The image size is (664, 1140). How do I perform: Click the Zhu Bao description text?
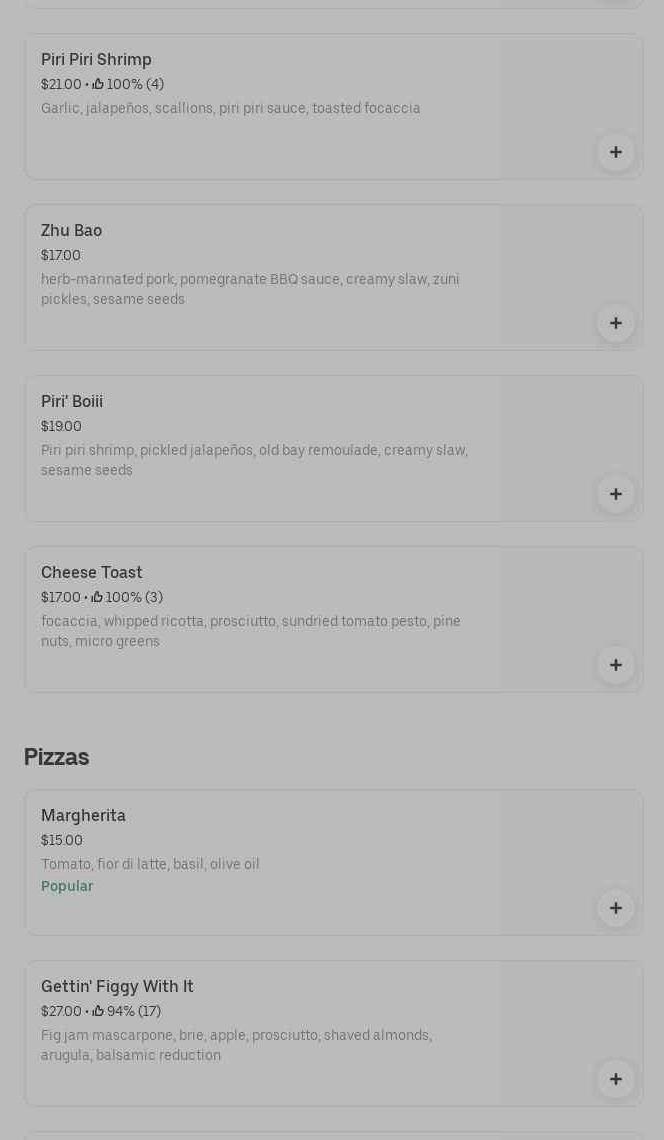(250, 289)
